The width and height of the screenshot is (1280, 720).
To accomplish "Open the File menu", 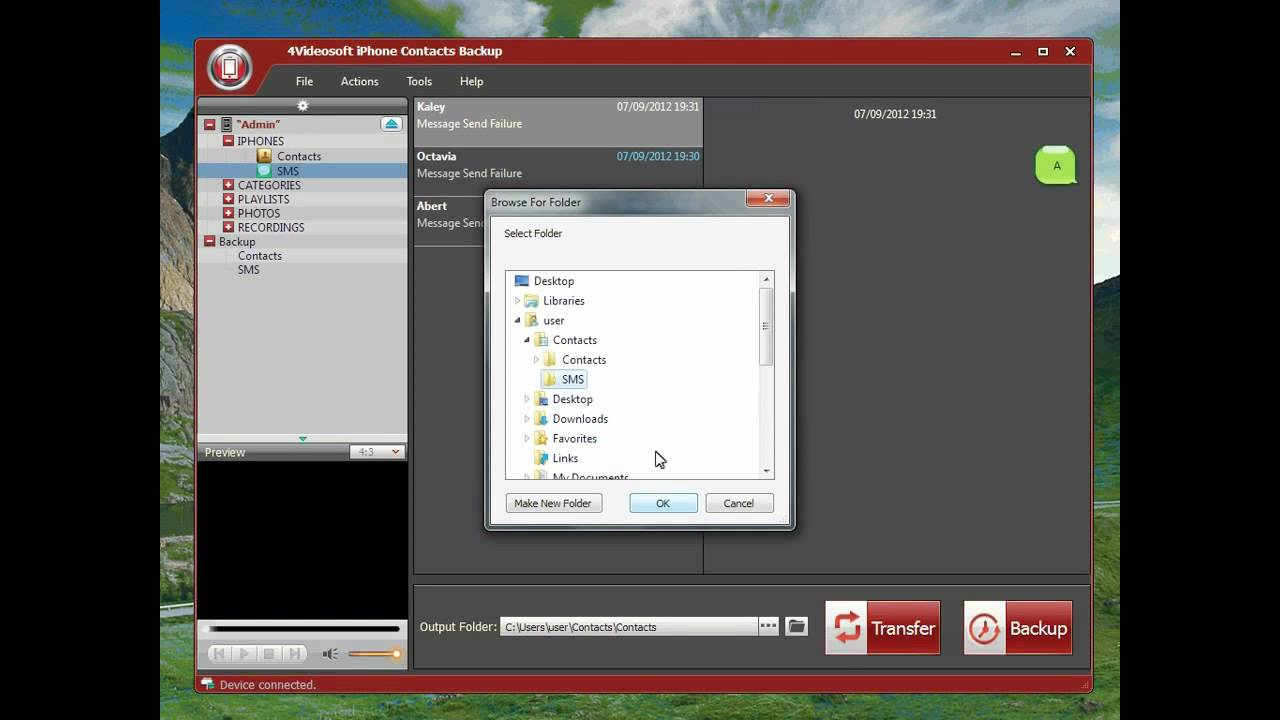I will coord(304,81).
